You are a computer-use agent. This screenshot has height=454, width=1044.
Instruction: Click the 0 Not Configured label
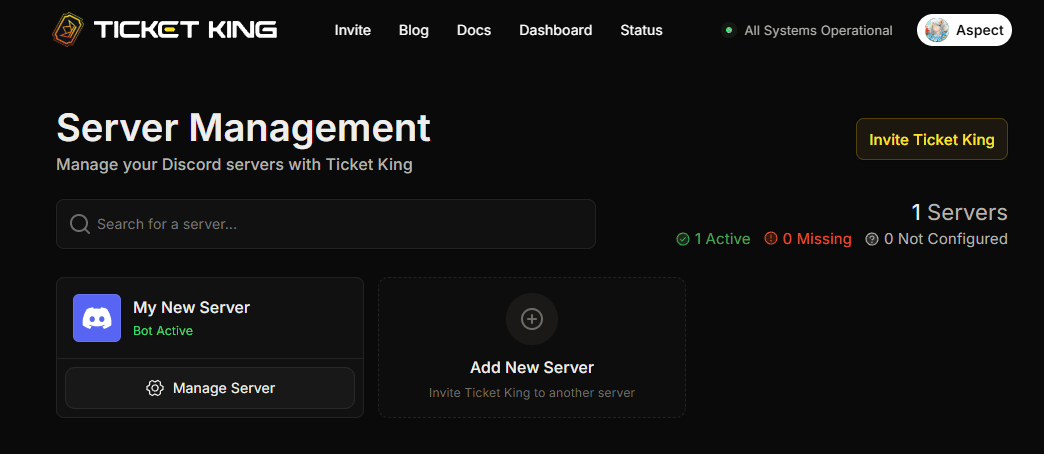945,239
